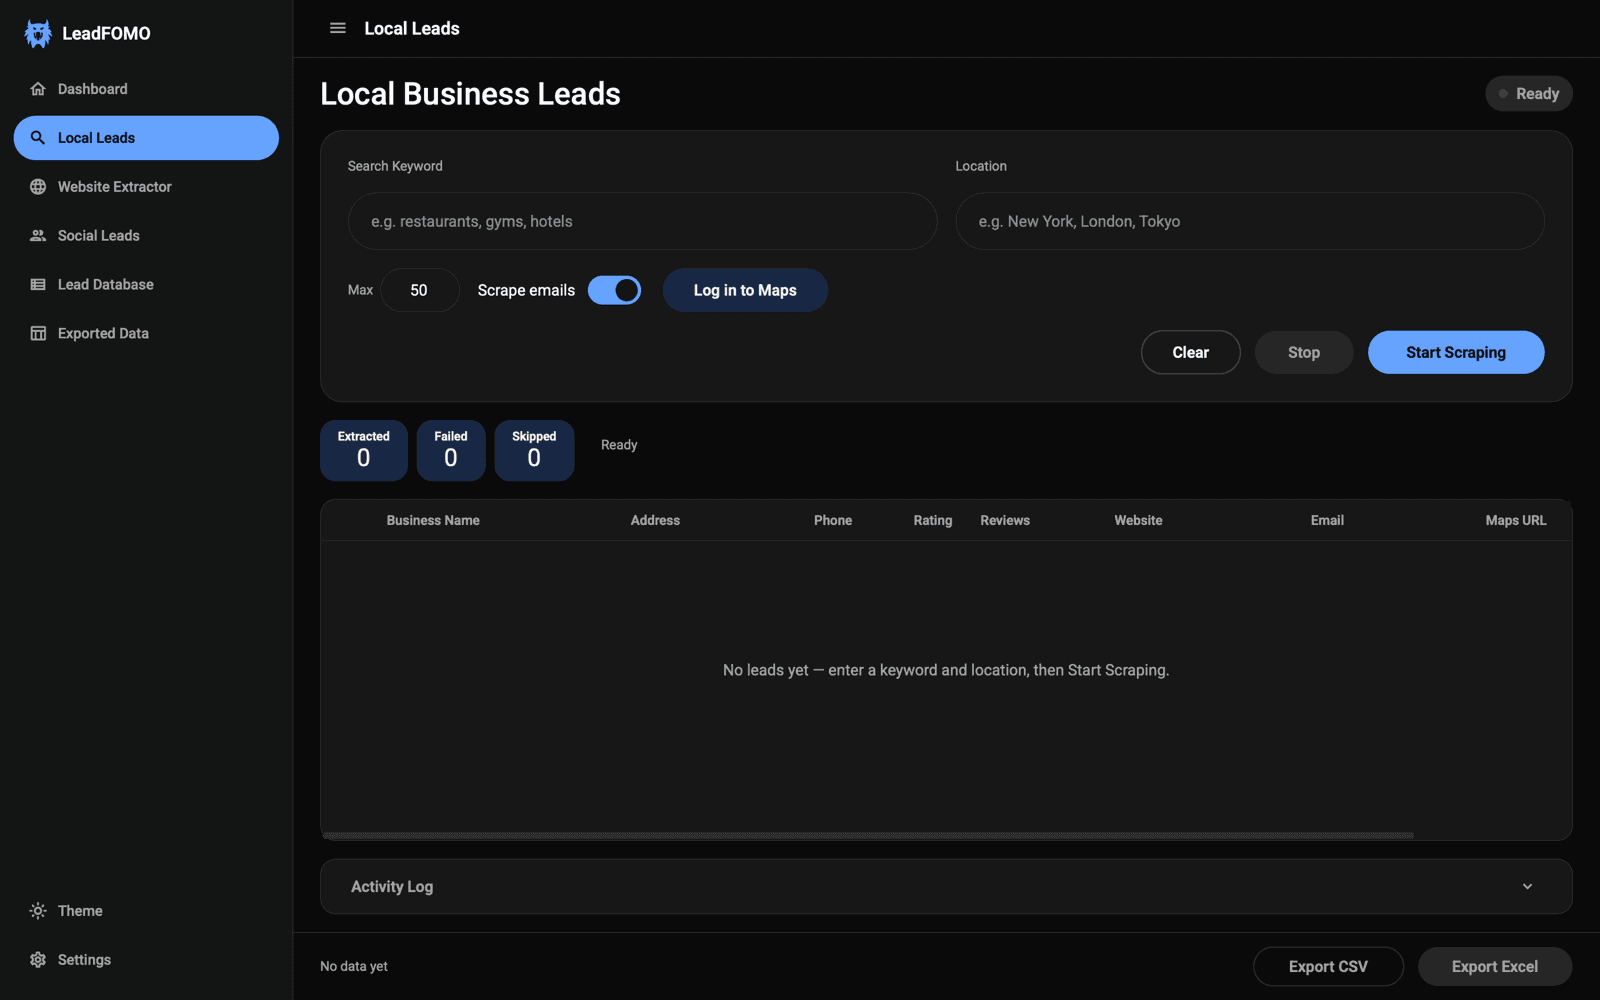Click the Reviews column header

coord(1005,521)
